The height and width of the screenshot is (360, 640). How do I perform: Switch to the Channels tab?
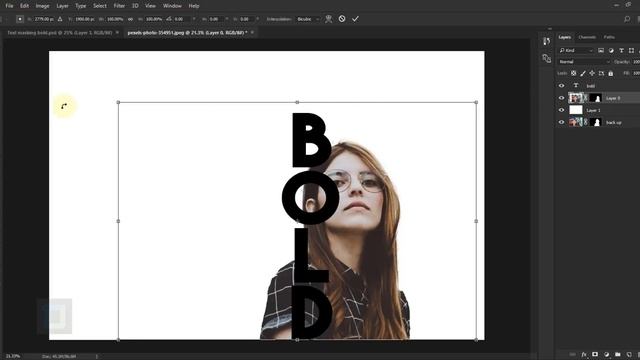click(587, 37)
